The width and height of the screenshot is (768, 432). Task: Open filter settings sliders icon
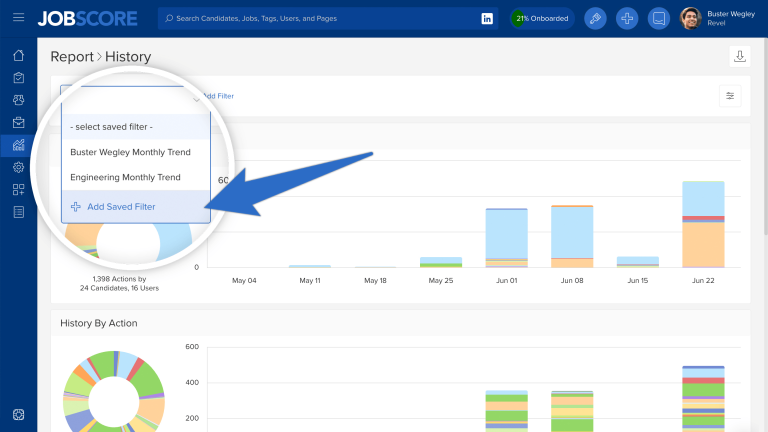pyautogui.click(x=730, y=96)
